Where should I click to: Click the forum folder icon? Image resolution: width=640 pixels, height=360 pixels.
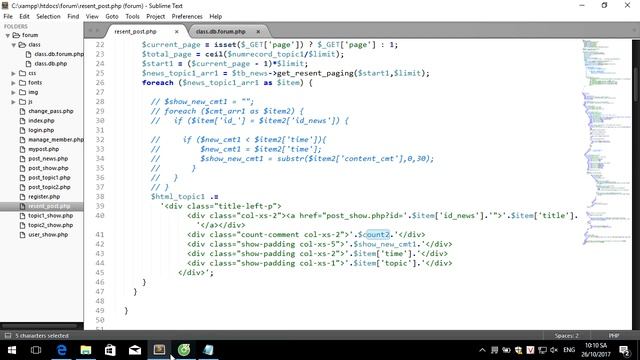(x=16, y=35)
